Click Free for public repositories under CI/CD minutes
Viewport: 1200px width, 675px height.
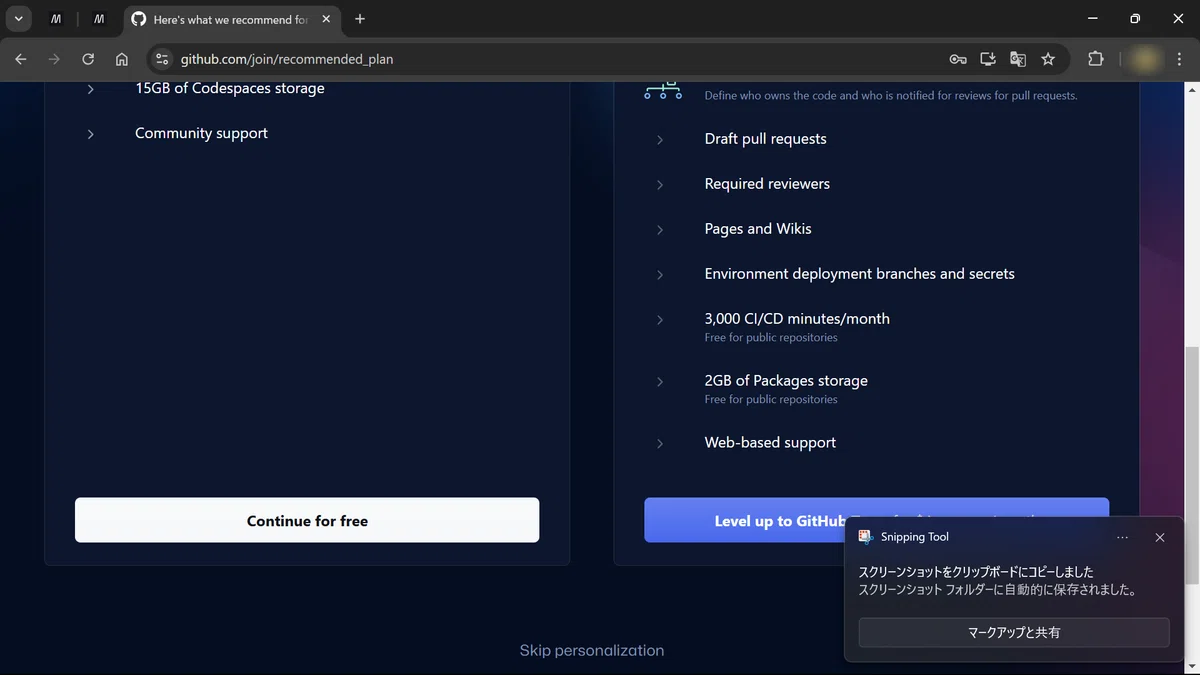tap(771, 338)
